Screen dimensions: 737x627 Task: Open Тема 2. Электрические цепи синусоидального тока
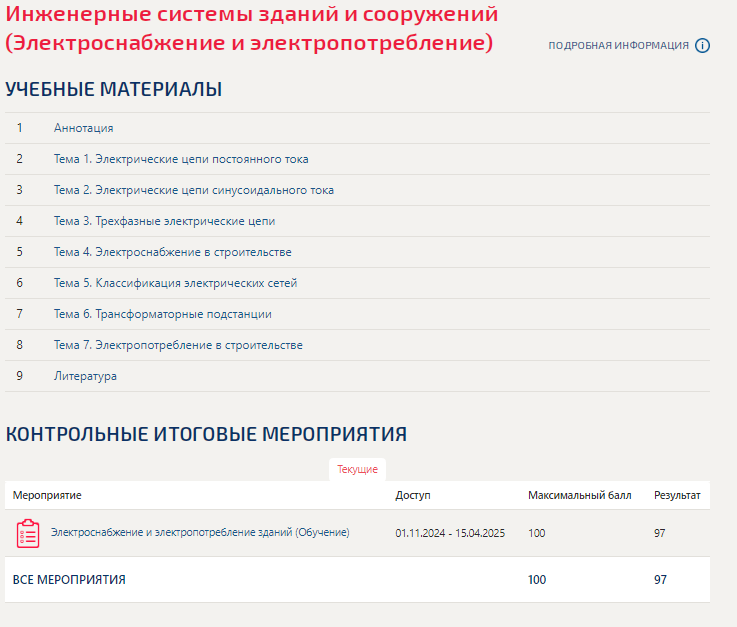(x=194, y=190)
